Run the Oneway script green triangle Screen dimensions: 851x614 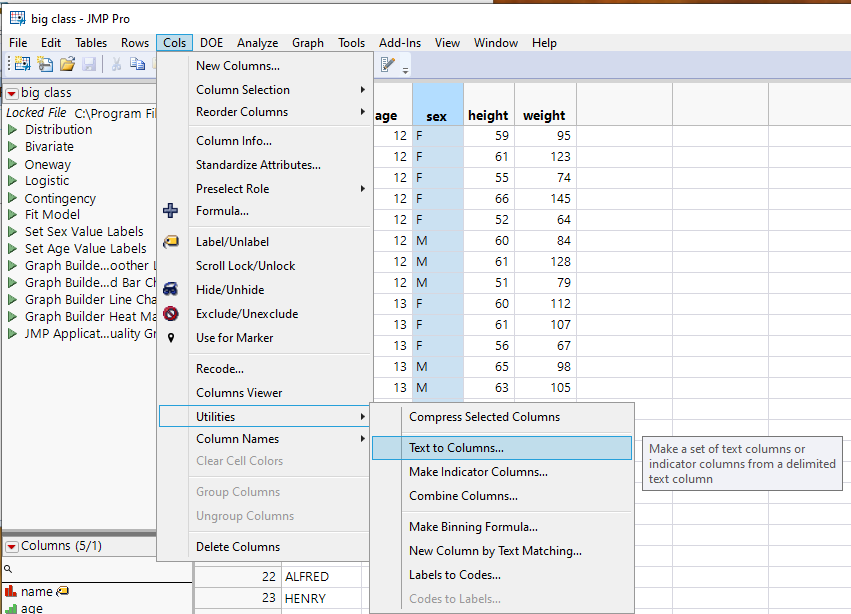pos(12,164)
